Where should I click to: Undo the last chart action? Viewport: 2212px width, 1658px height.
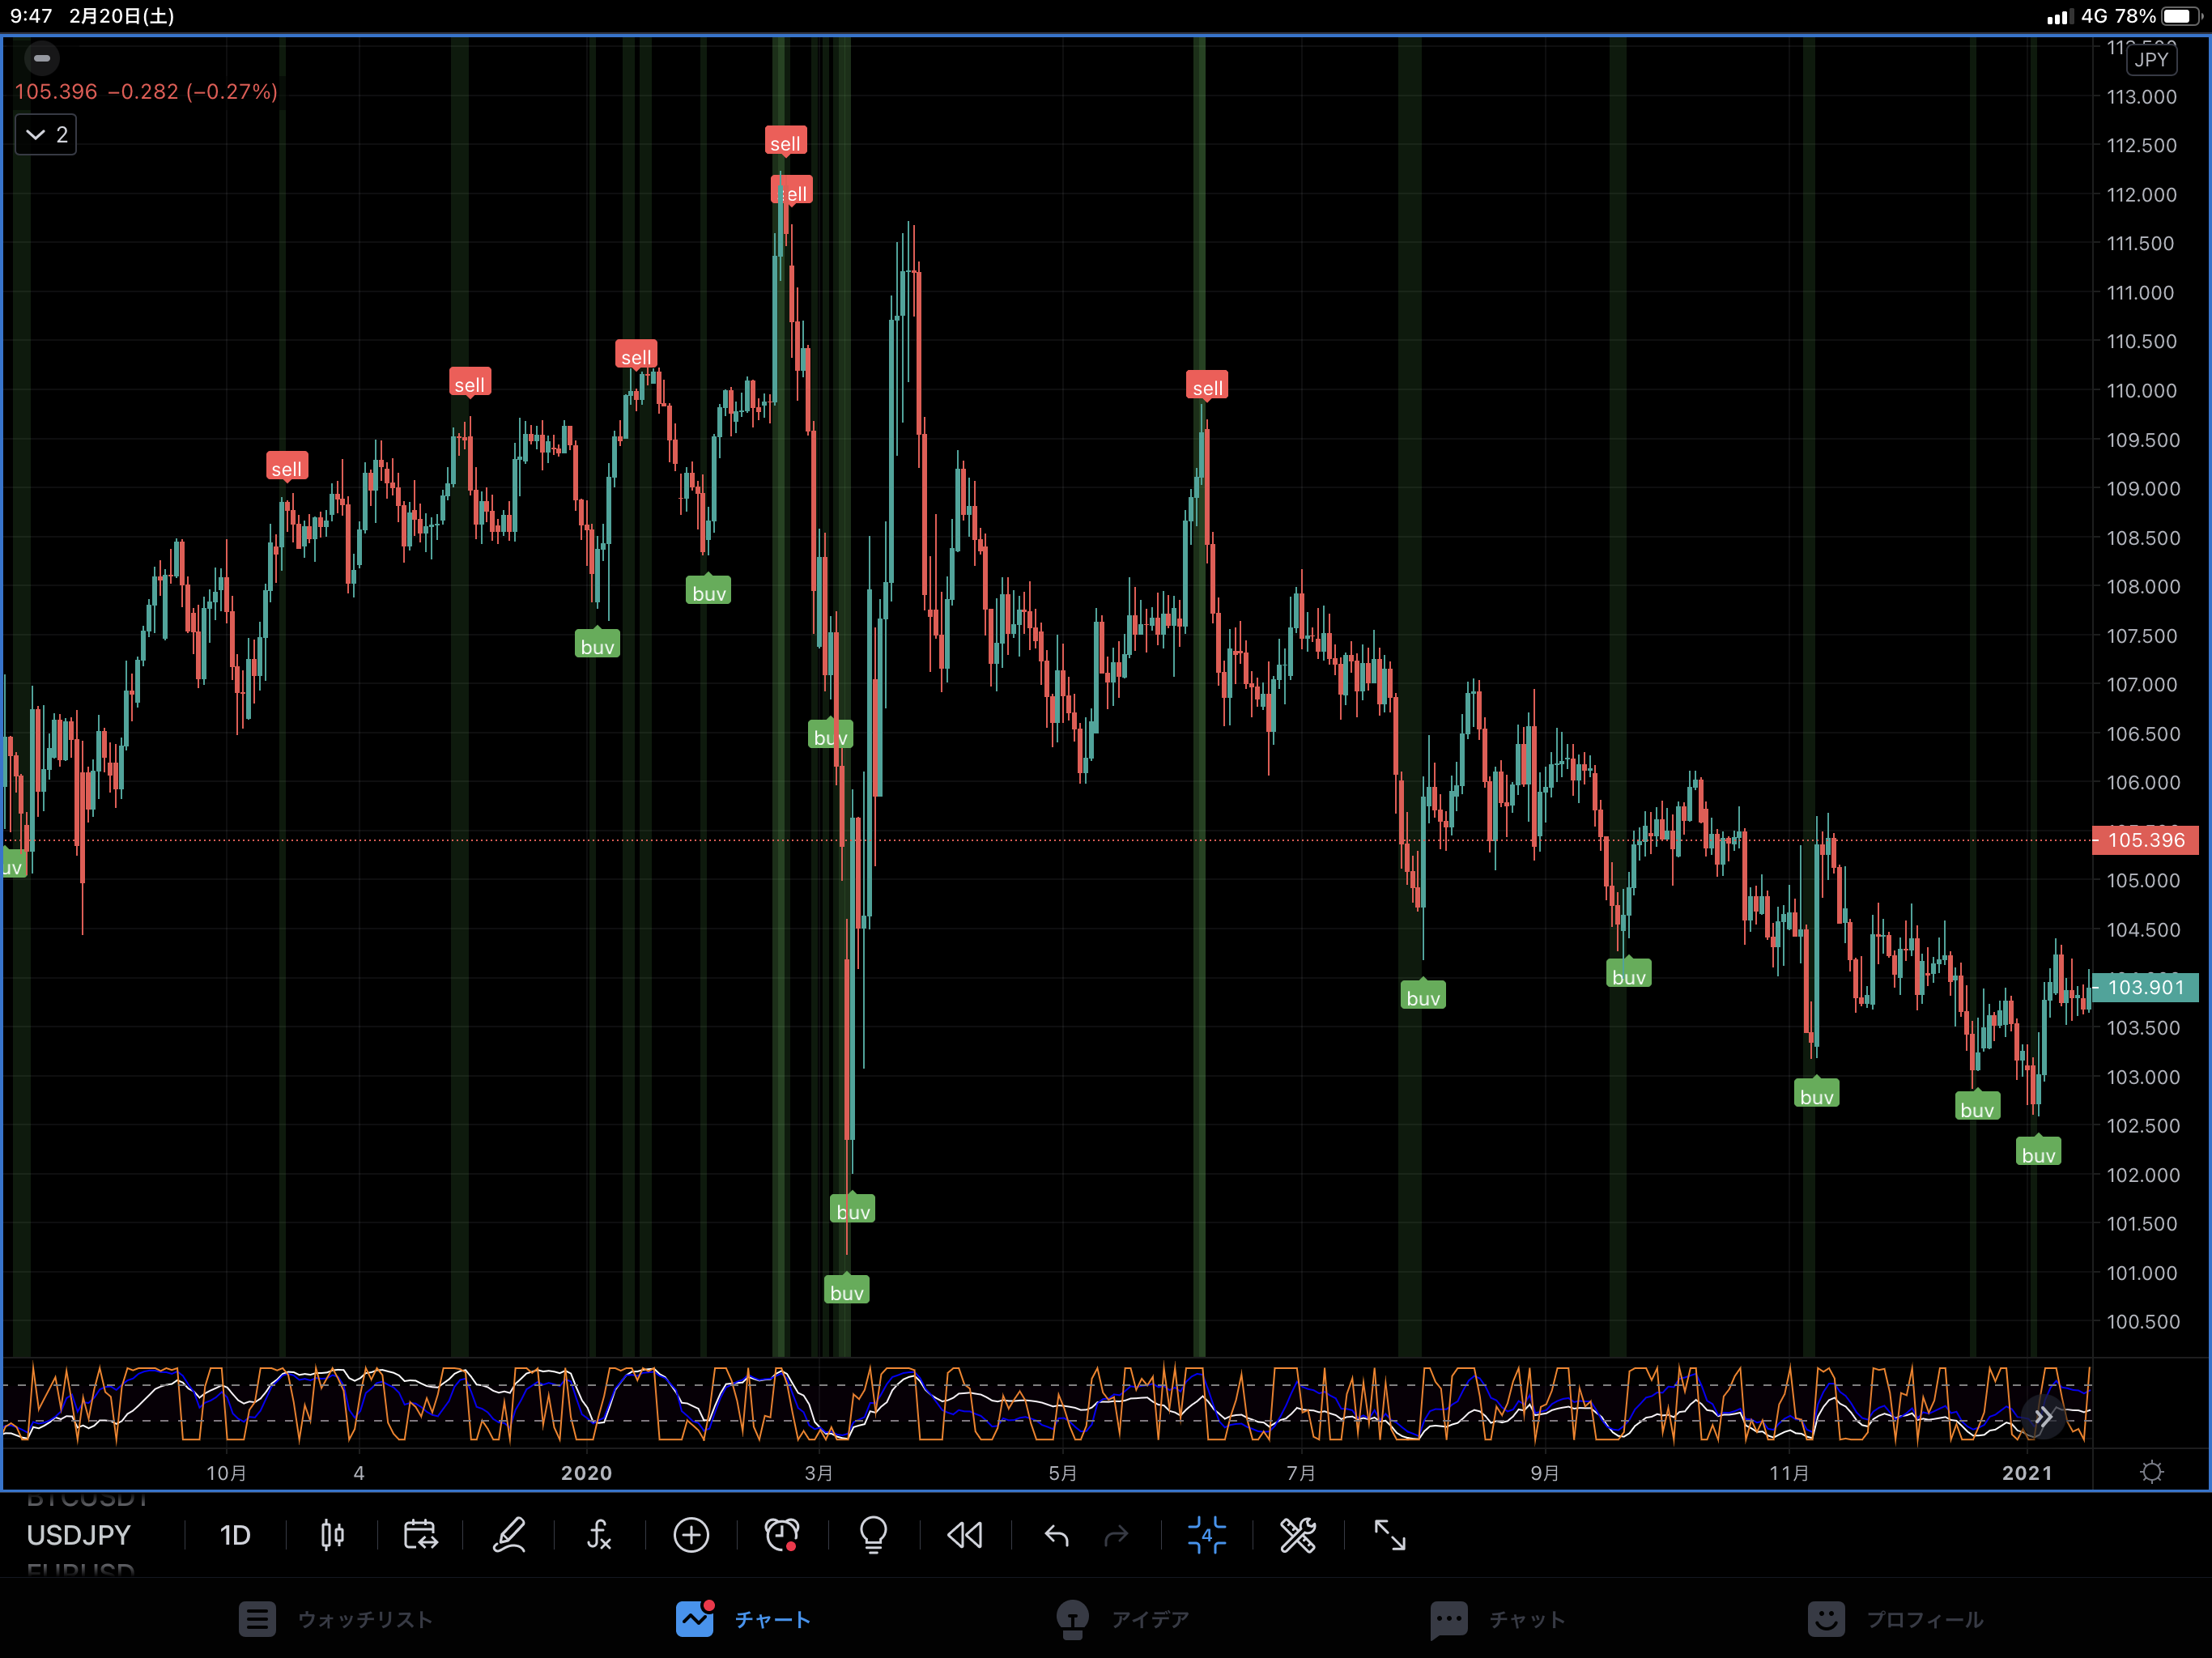[1057, 1535]
